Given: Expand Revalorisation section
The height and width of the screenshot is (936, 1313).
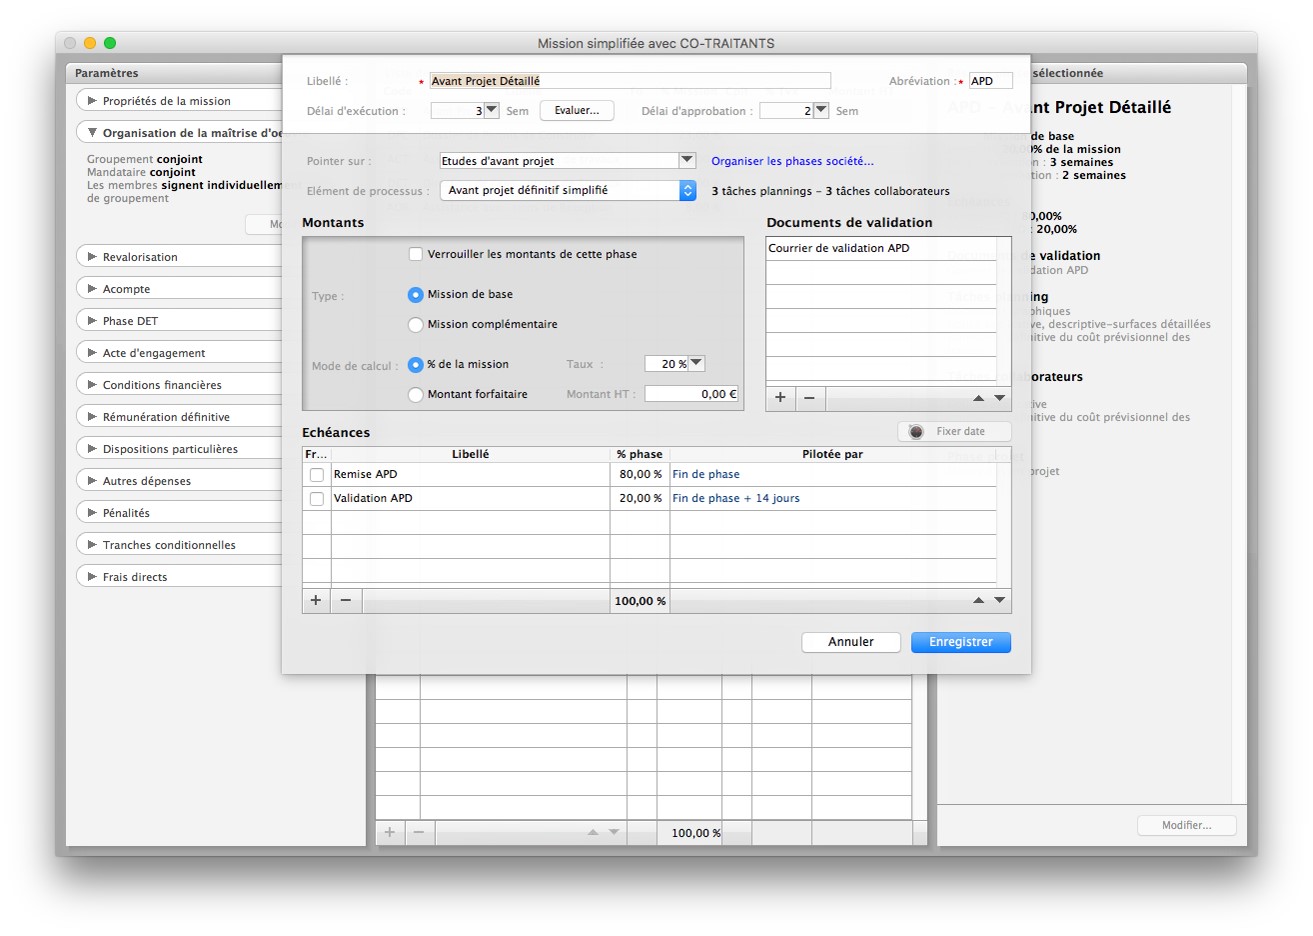Looking at the screenshot, I should 92,257.
